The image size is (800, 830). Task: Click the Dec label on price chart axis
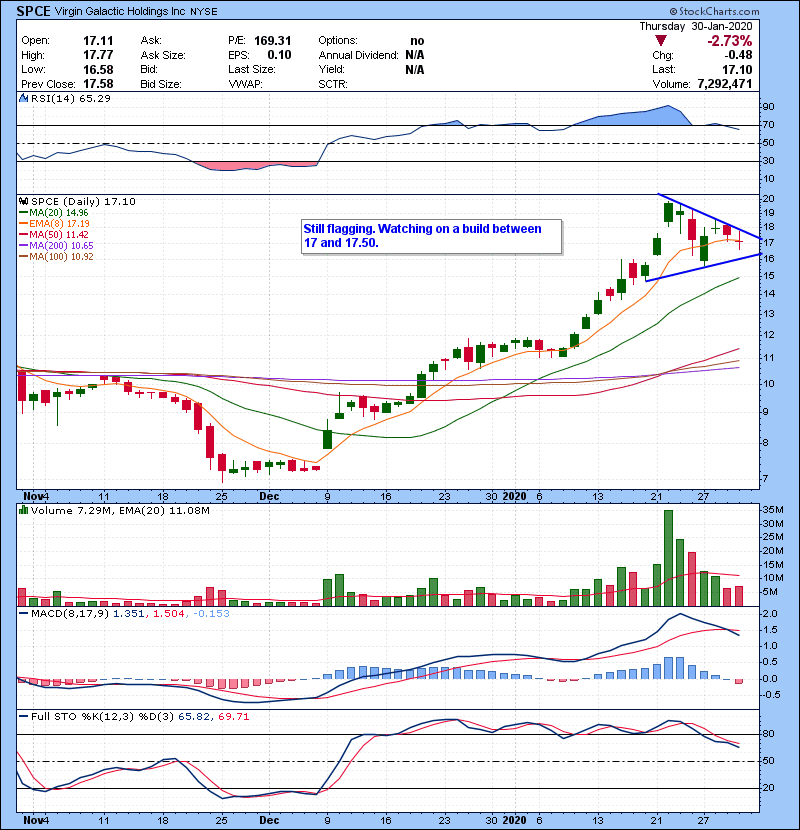pos(269,497)
